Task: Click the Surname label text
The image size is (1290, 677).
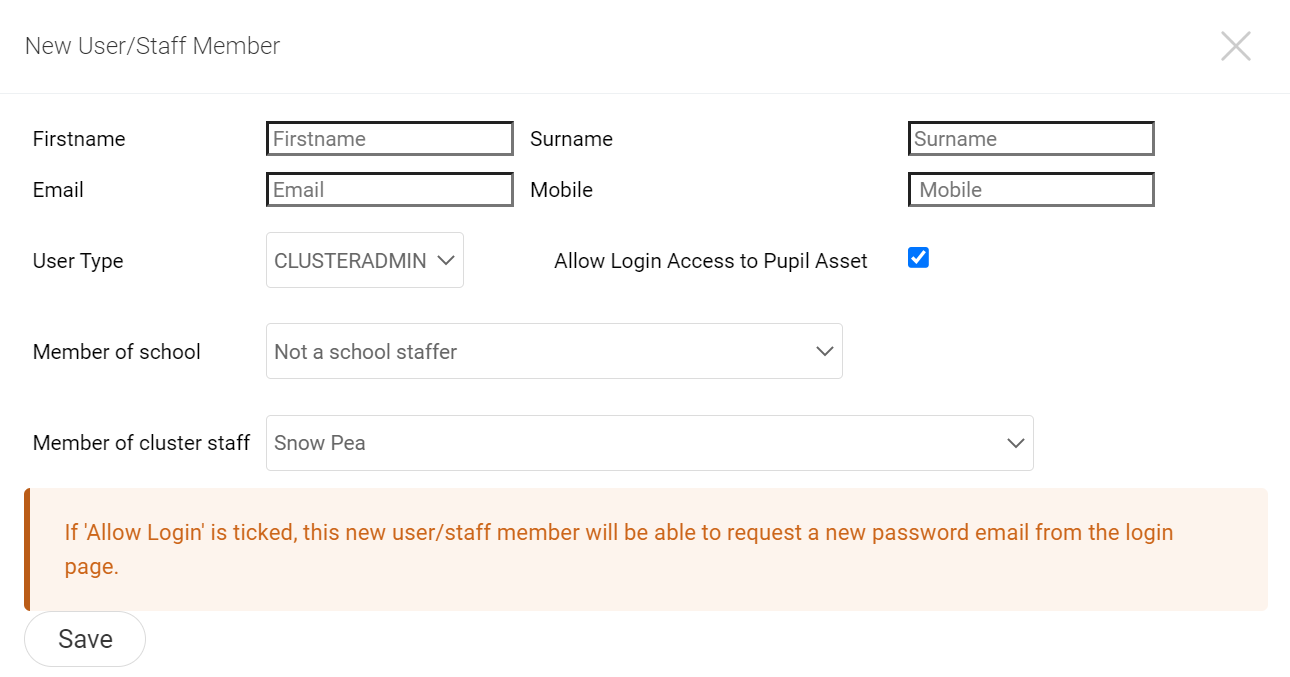Action: [571, 139]
